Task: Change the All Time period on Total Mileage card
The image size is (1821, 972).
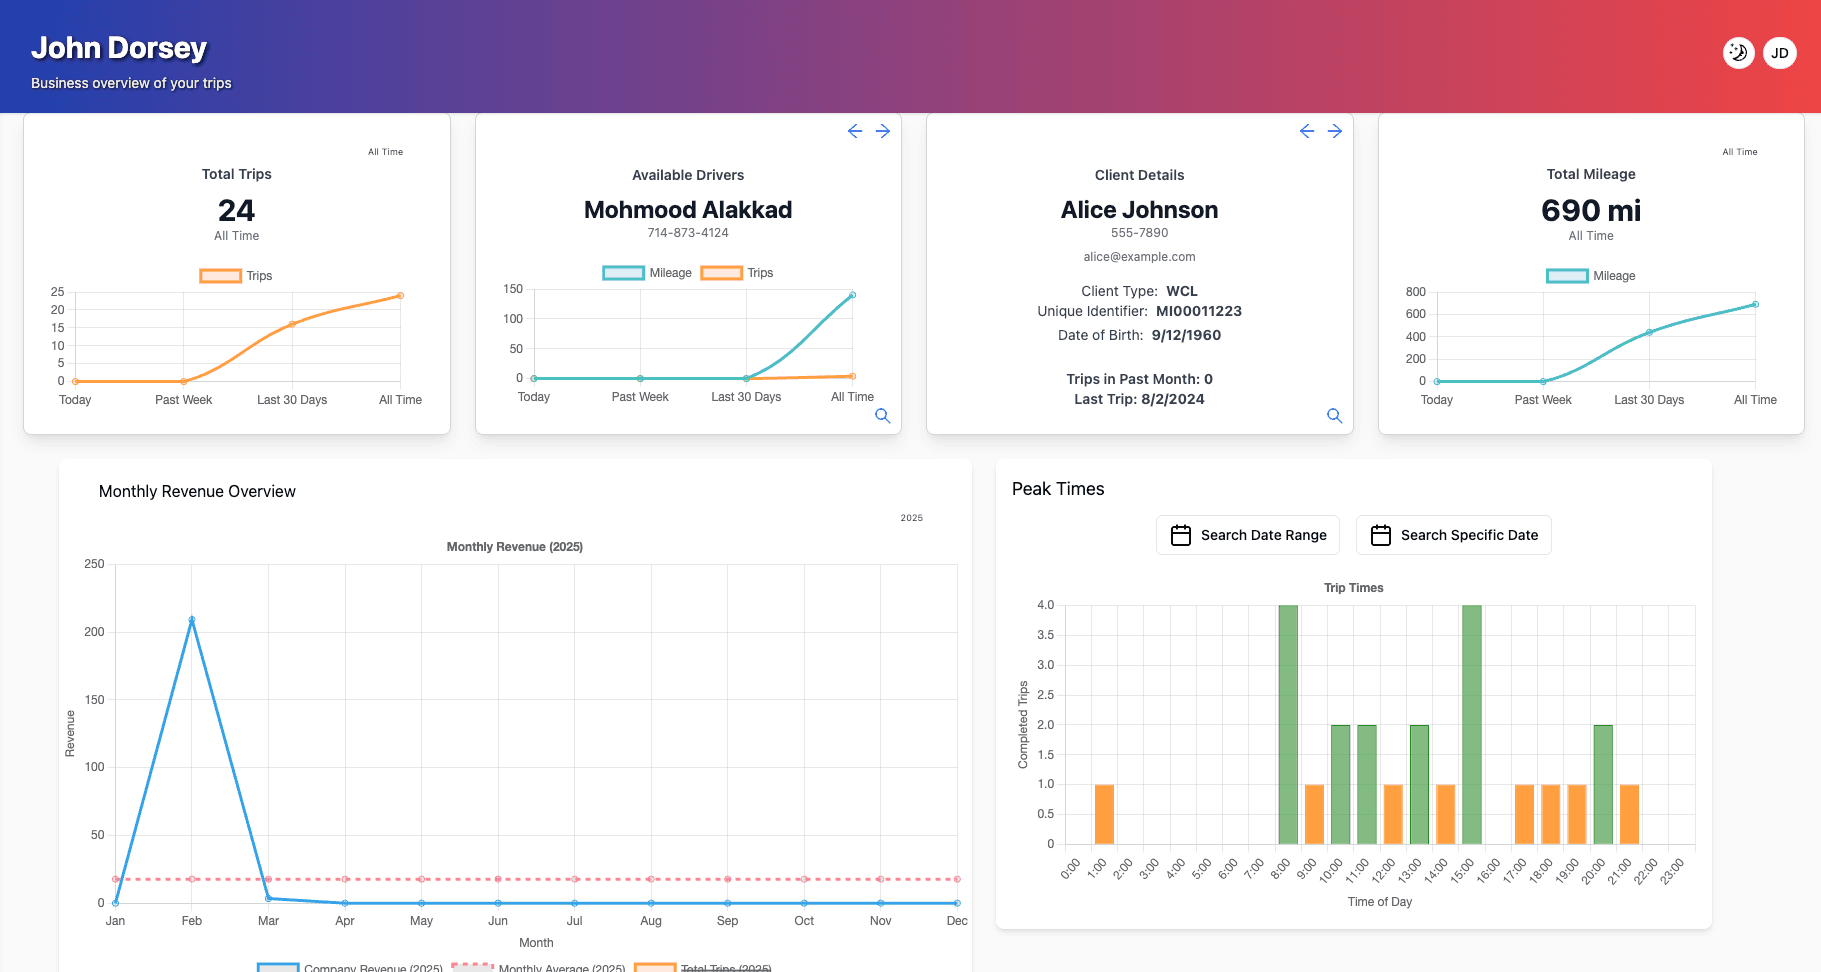Action: point(1740,152)
